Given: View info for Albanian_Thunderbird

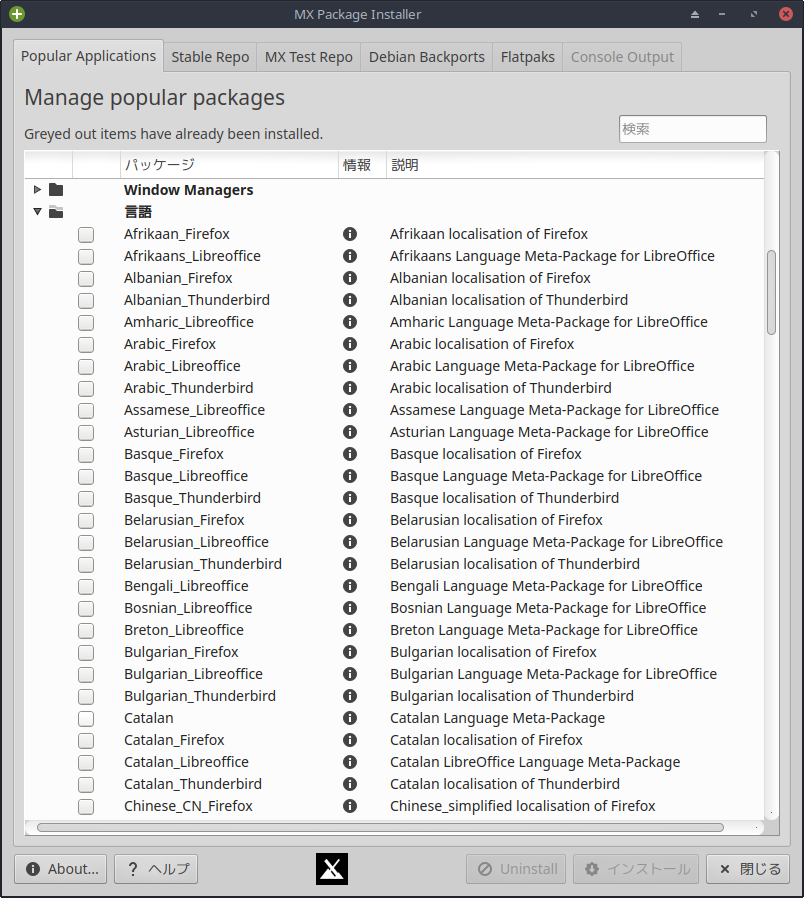Looking at the screenshot, I should pyautogui.click(x=350, y=300).
